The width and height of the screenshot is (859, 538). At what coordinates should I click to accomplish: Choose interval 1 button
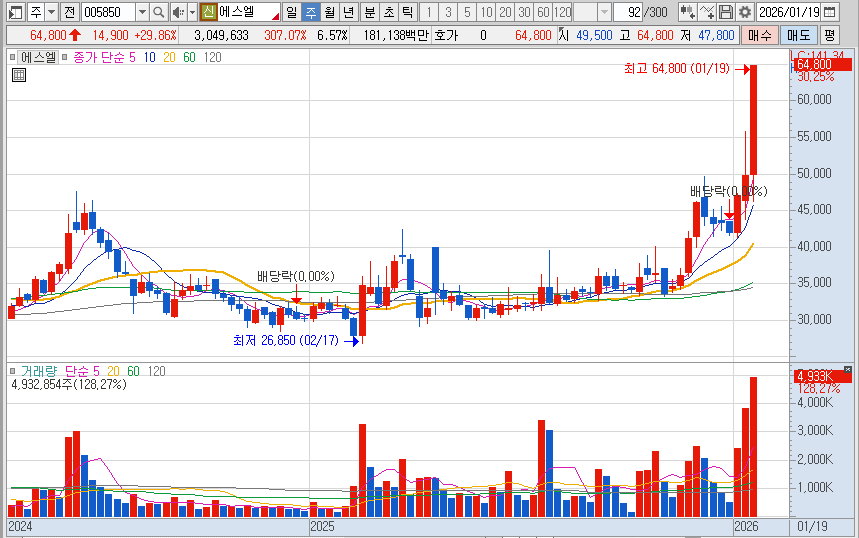[x=429, y=12]
